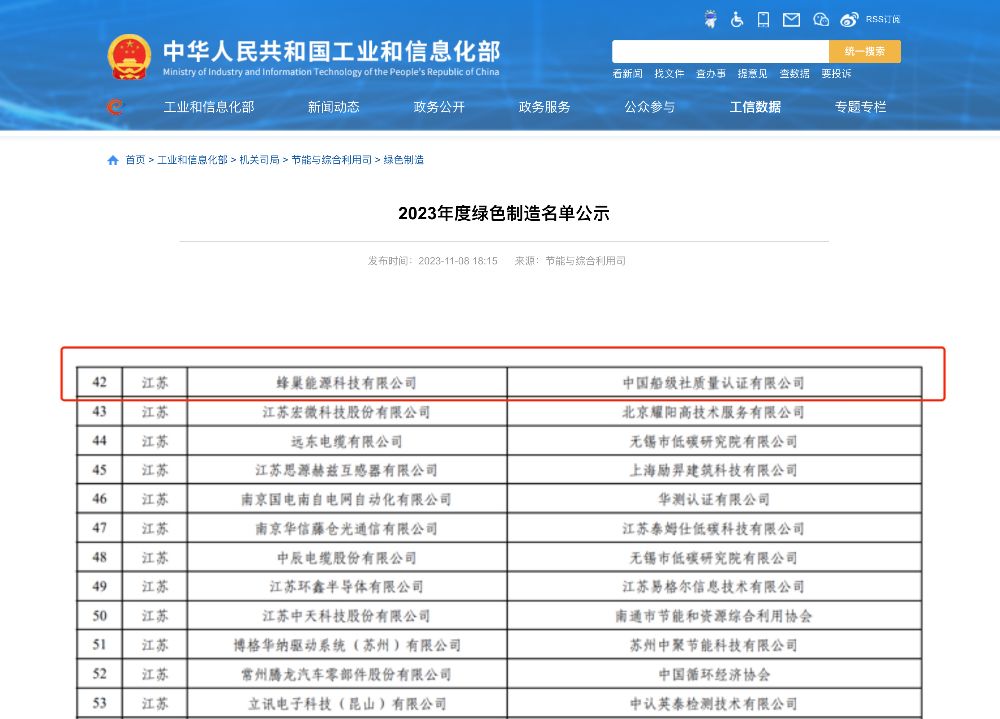
Task: Click table cell 华测认证有限公司
Action: click(714, 500)
